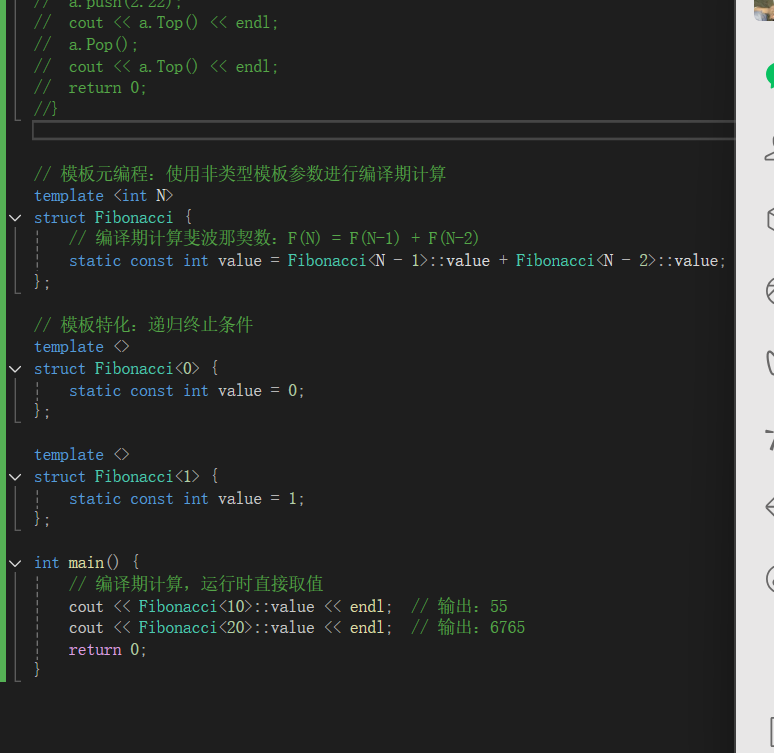774x753 pixels.
Task: Open the cube-shaped favorites icon
Action: point(769,219)
